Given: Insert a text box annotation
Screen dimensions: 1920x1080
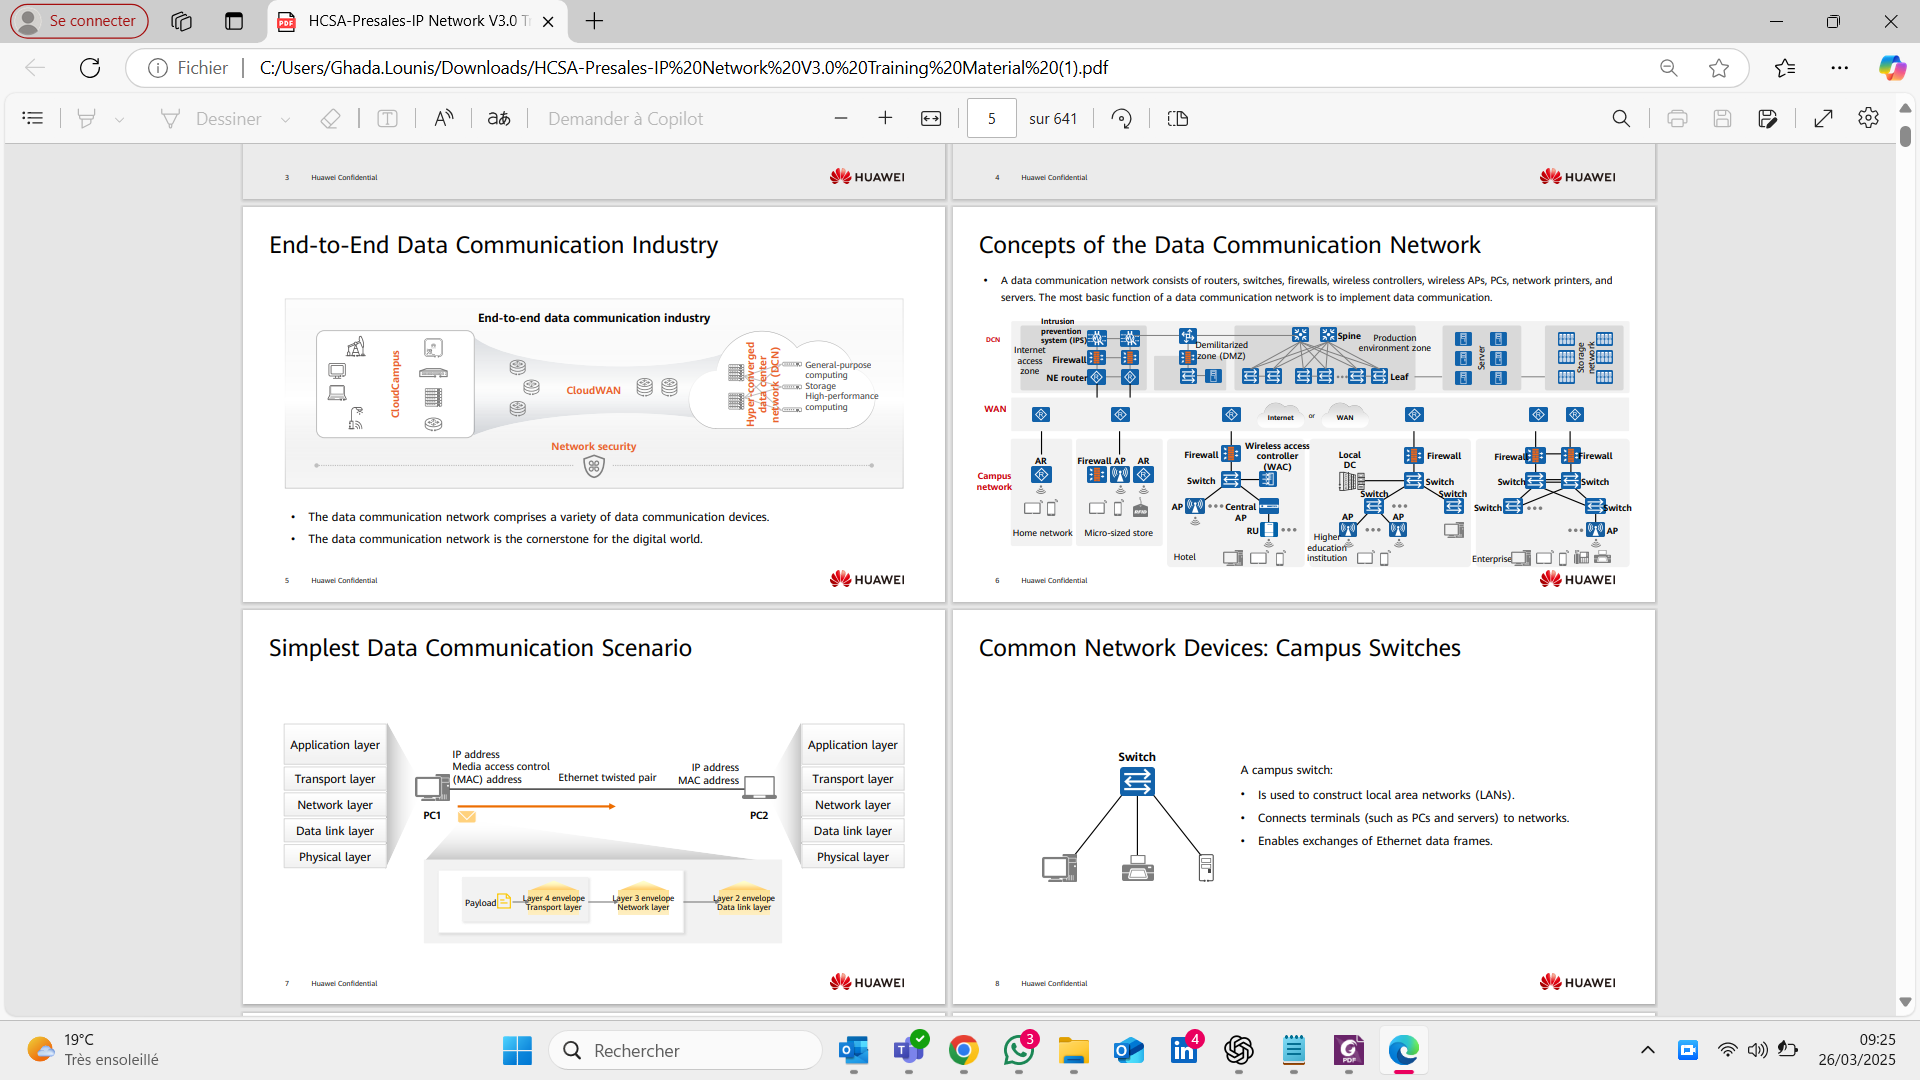Looking at the screenshot, I should click(x=388, y=118).
